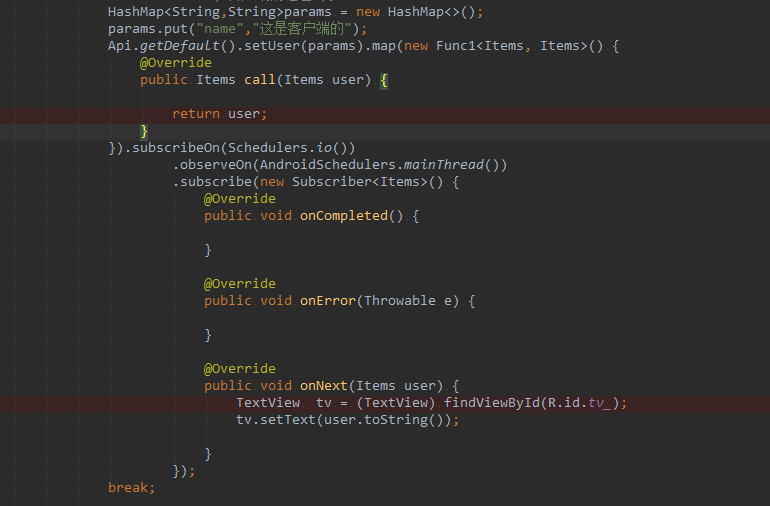
Task: Click @Override above onError method
Action: (240, 284)
